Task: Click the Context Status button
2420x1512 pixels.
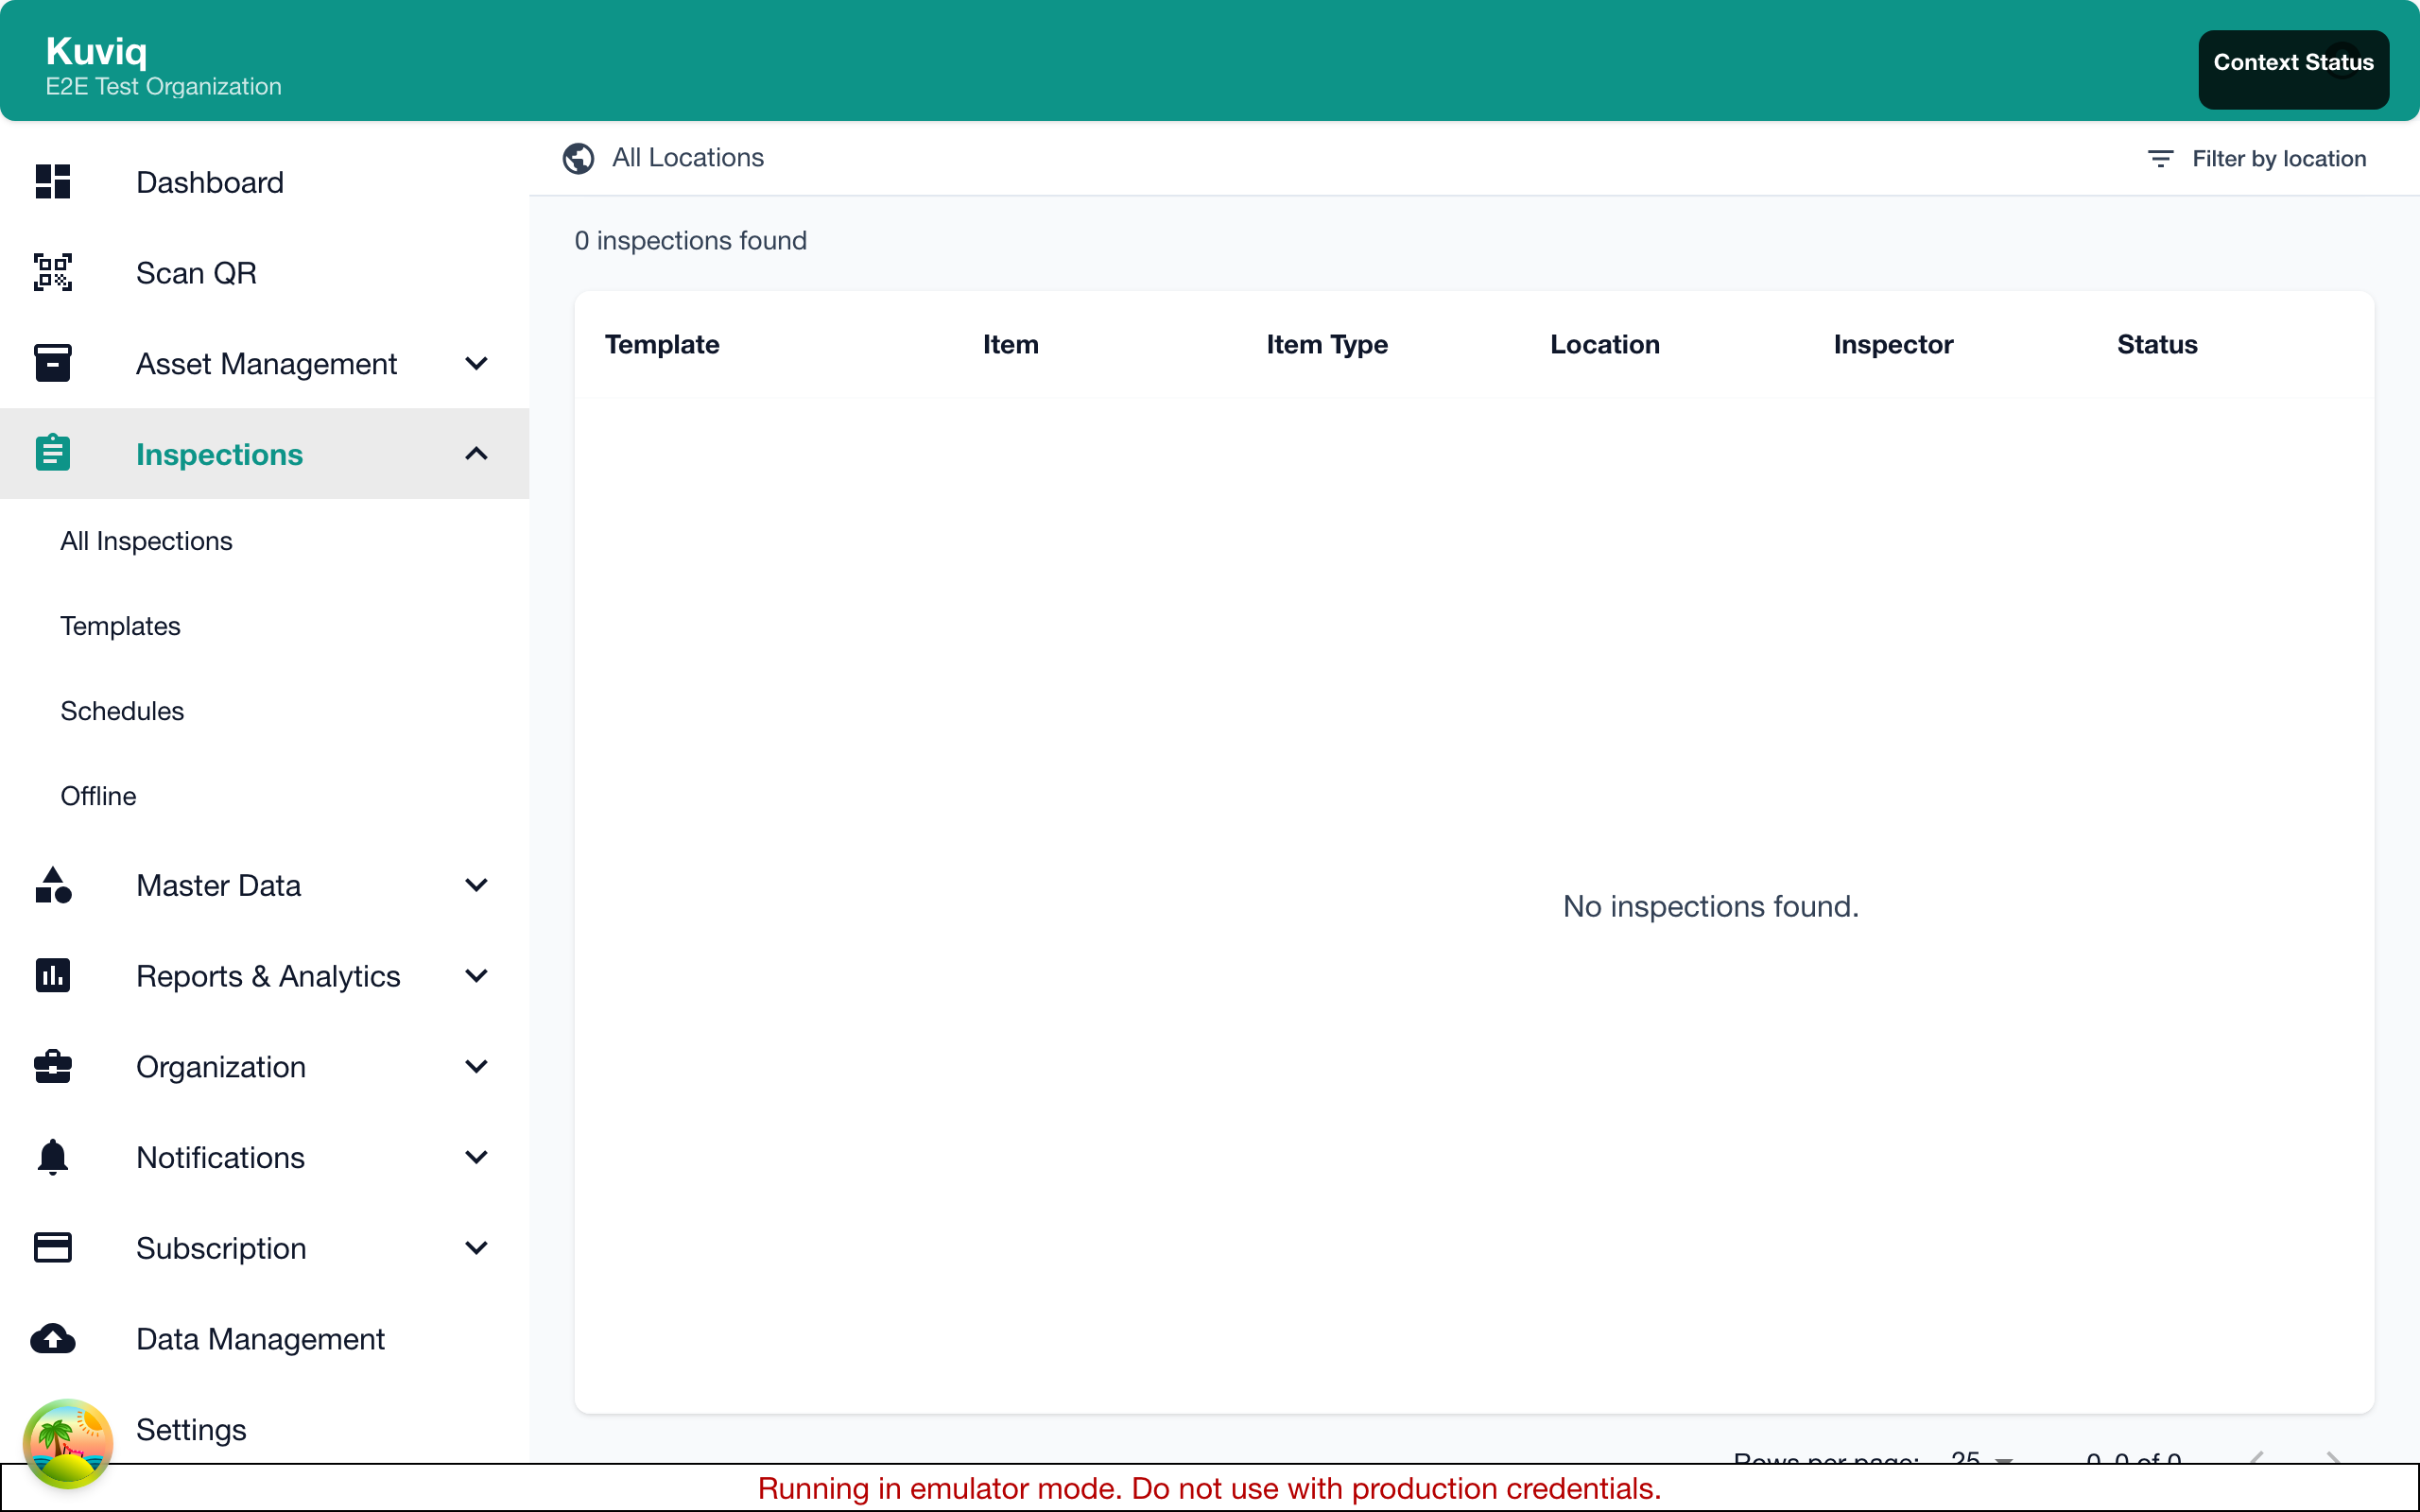Action: 2292,64
